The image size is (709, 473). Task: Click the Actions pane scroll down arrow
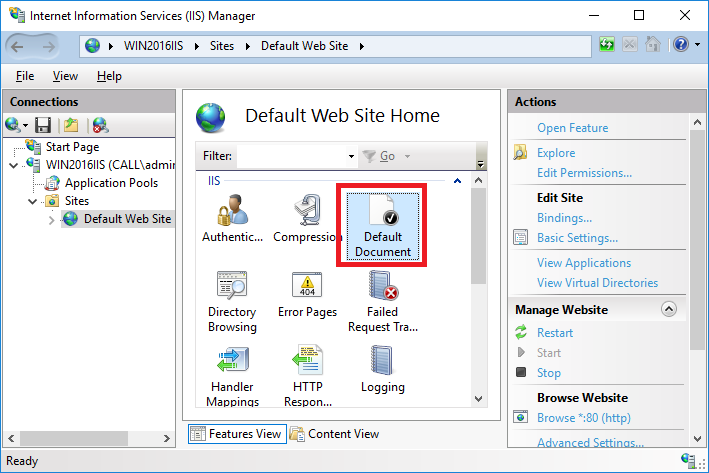point(697,438)
